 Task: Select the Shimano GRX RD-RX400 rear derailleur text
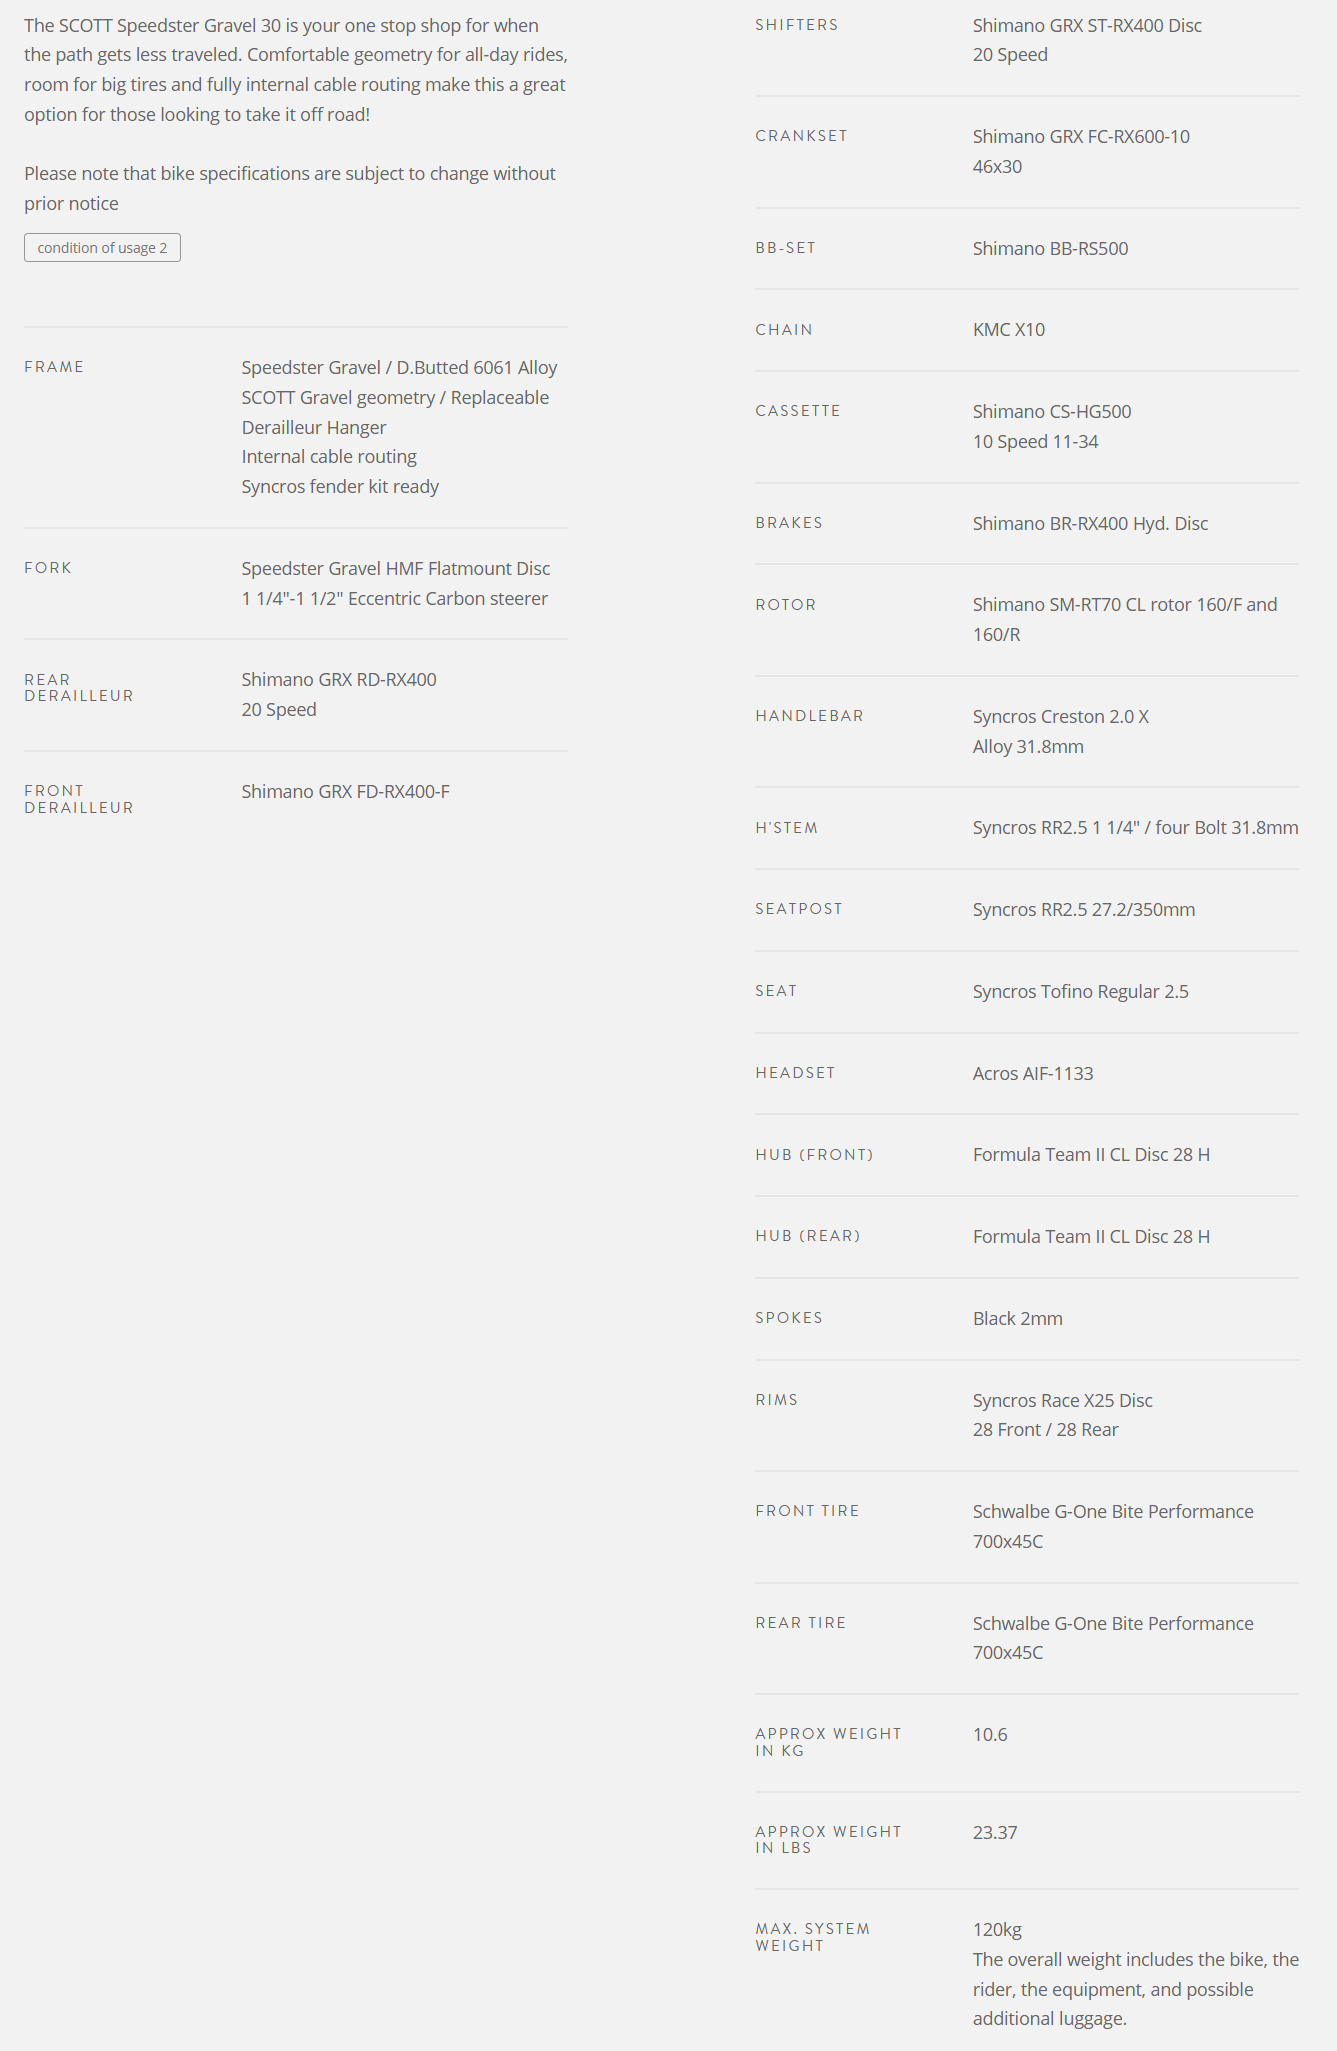[338, 680]
